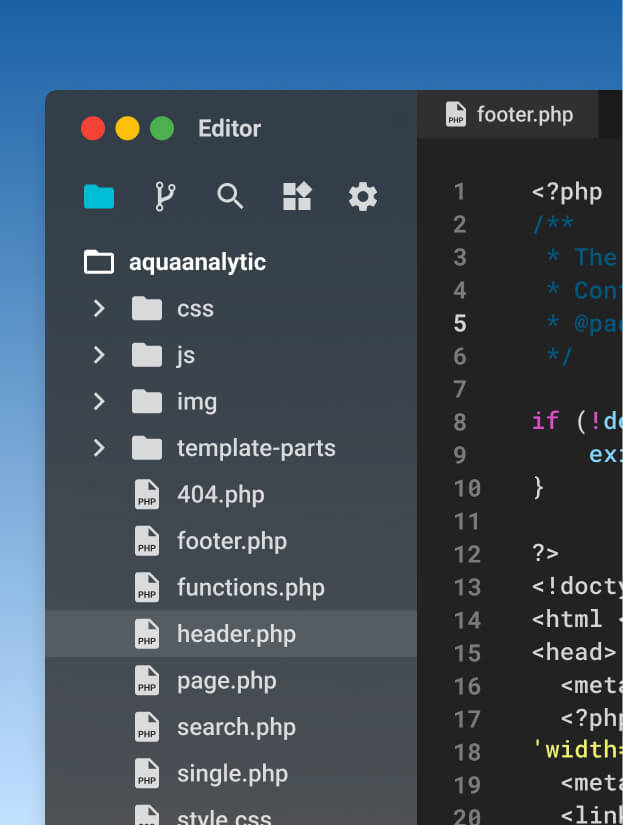This screenshot has height=825, width=623.
Task: Click the '?>' text on line 12
Action: click(x=545, y=554)
